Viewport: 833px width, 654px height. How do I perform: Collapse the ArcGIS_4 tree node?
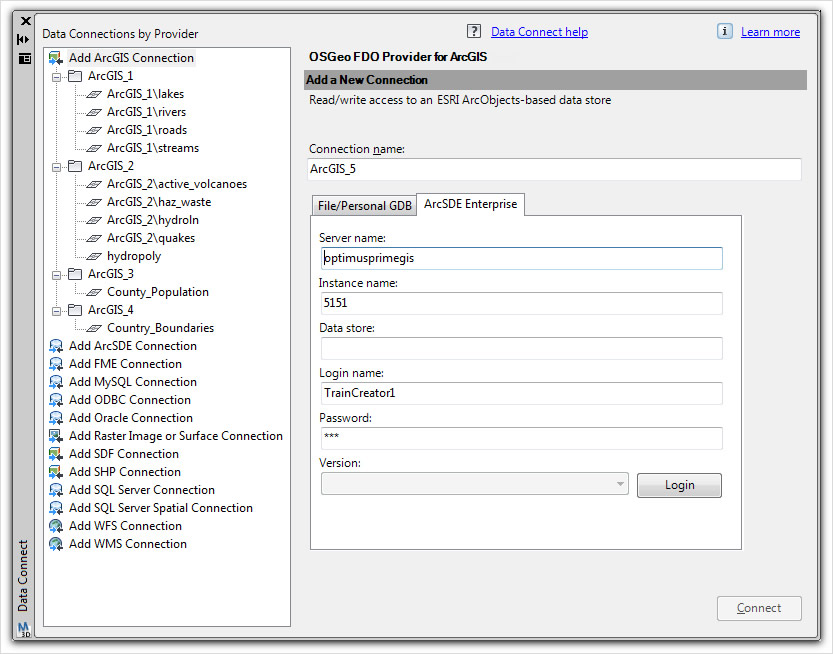56,311
